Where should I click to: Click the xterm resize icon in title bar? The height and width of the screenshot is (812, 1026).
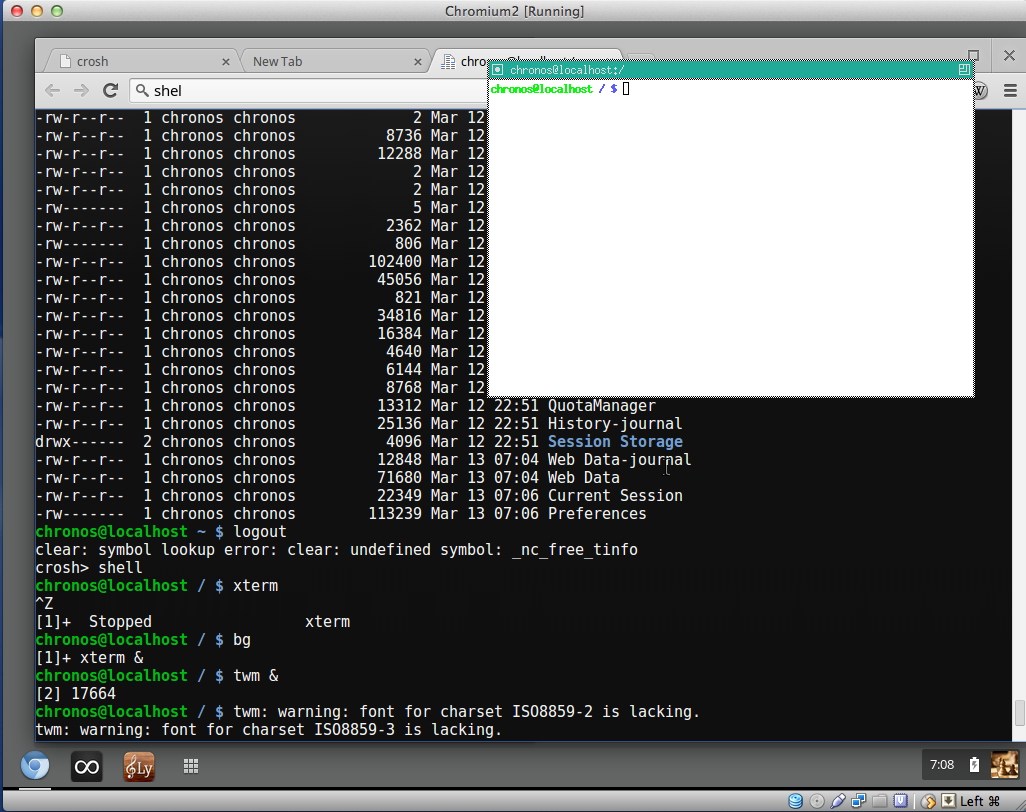pyautogui.click(x=964, y=69)
